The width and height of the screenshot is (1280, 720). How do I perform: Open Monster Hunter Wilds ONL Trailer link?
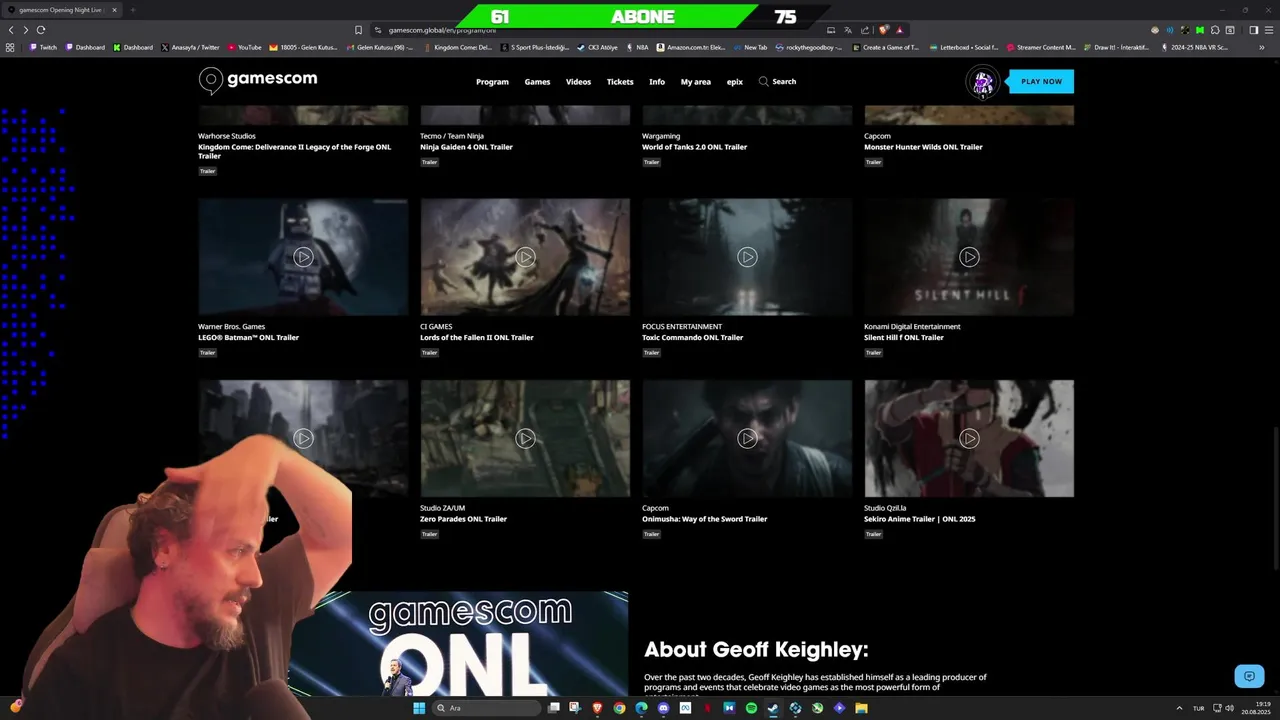point(923,147)
